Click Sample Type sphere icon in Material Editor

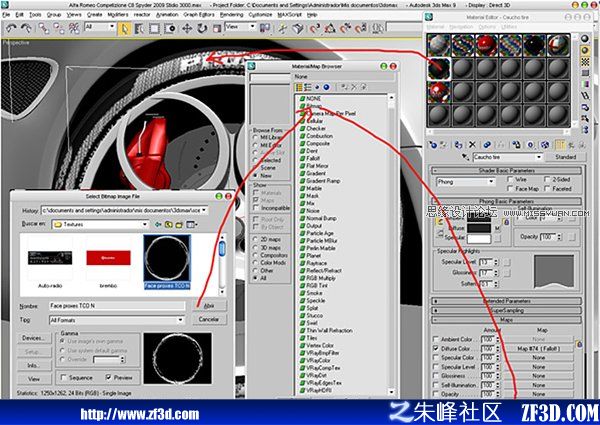(585, 39)
